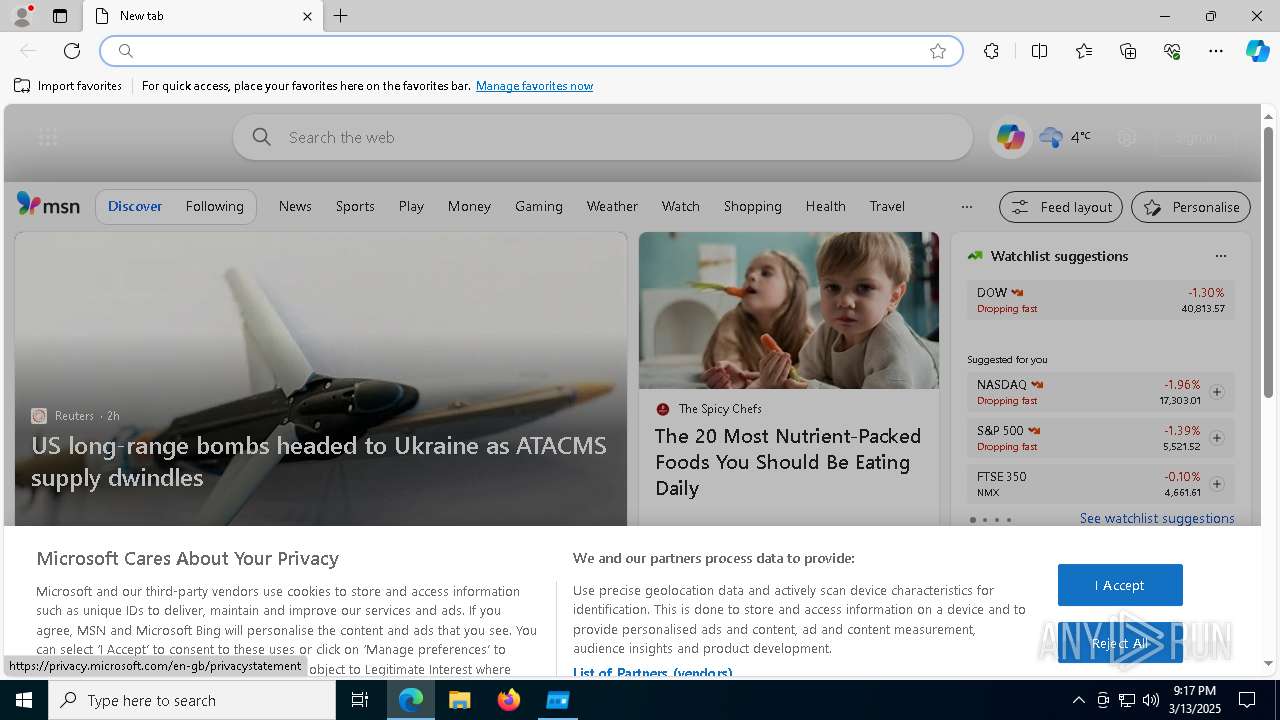The image size is (1280, 720).
Task: Expand more MSN categories ellipsis
Action: (966, 207)
